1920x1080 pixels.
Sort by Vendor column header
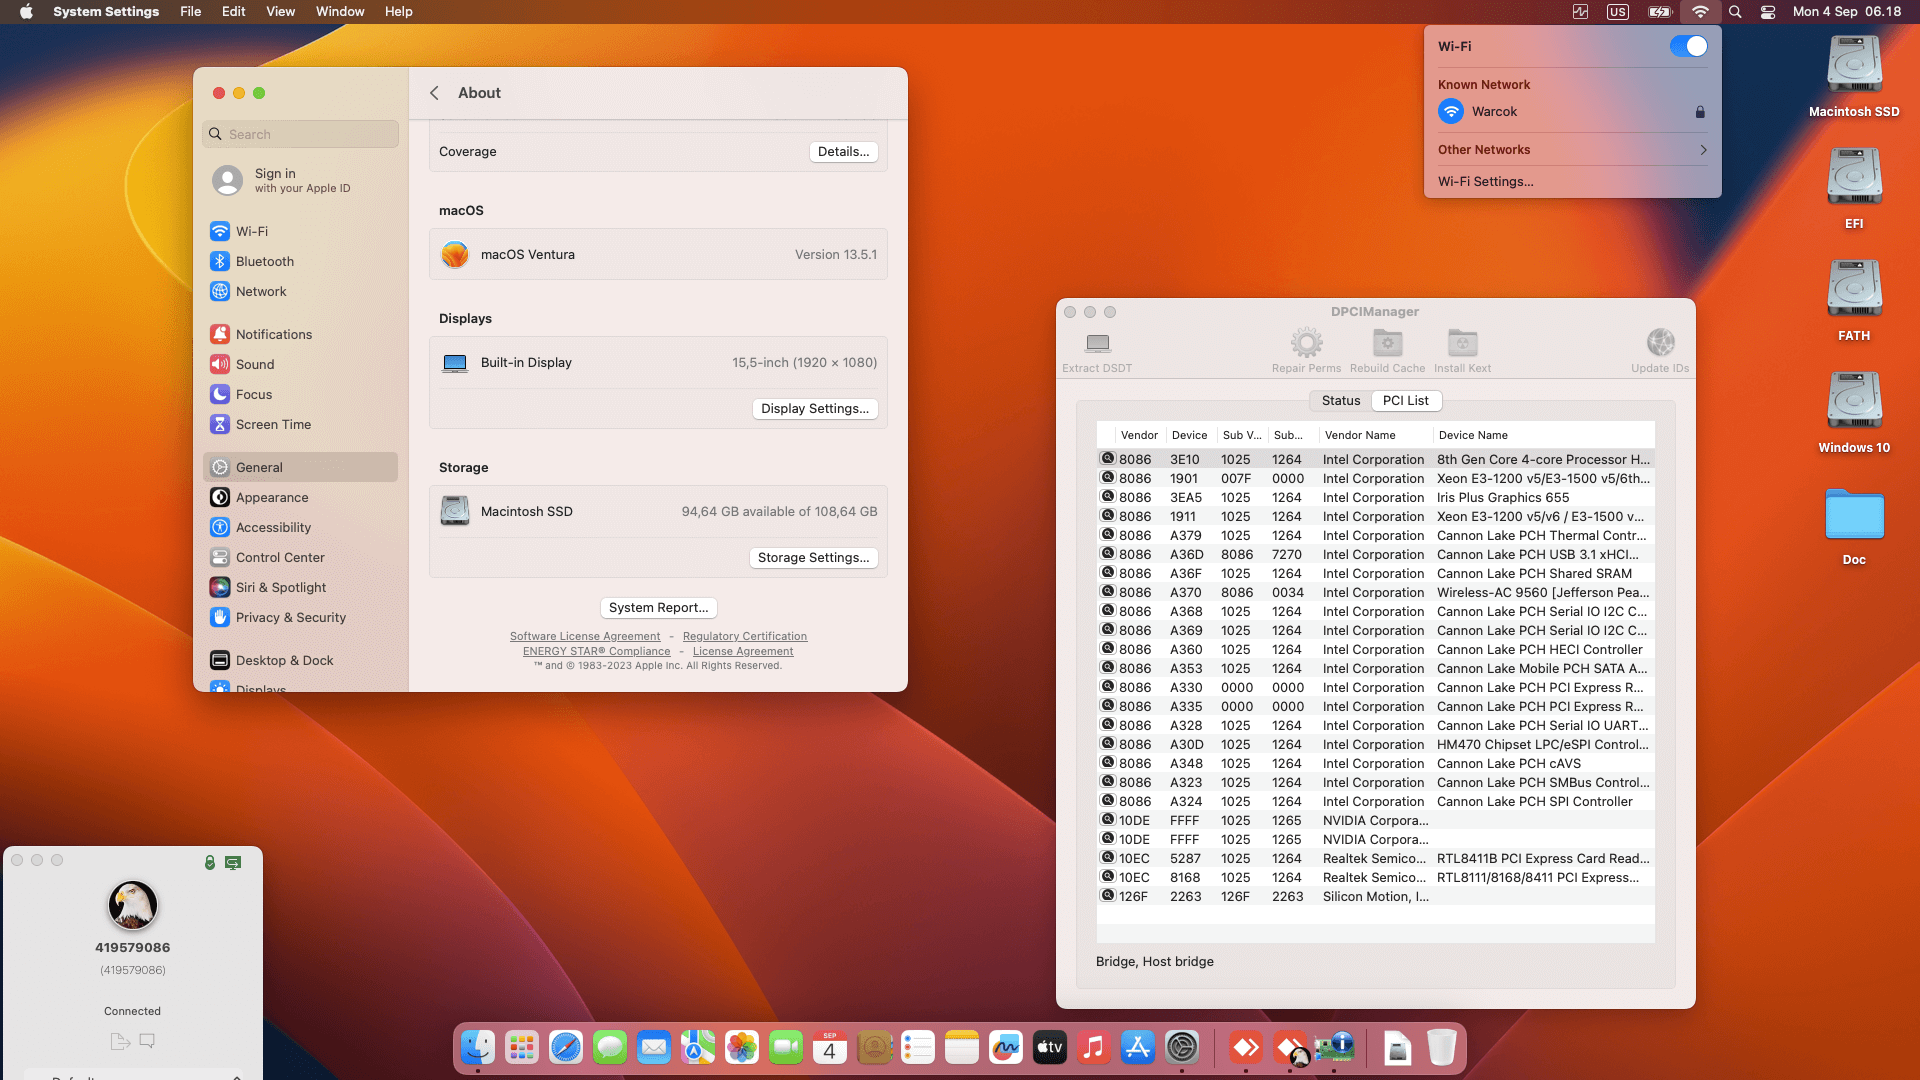point(1139,435)
